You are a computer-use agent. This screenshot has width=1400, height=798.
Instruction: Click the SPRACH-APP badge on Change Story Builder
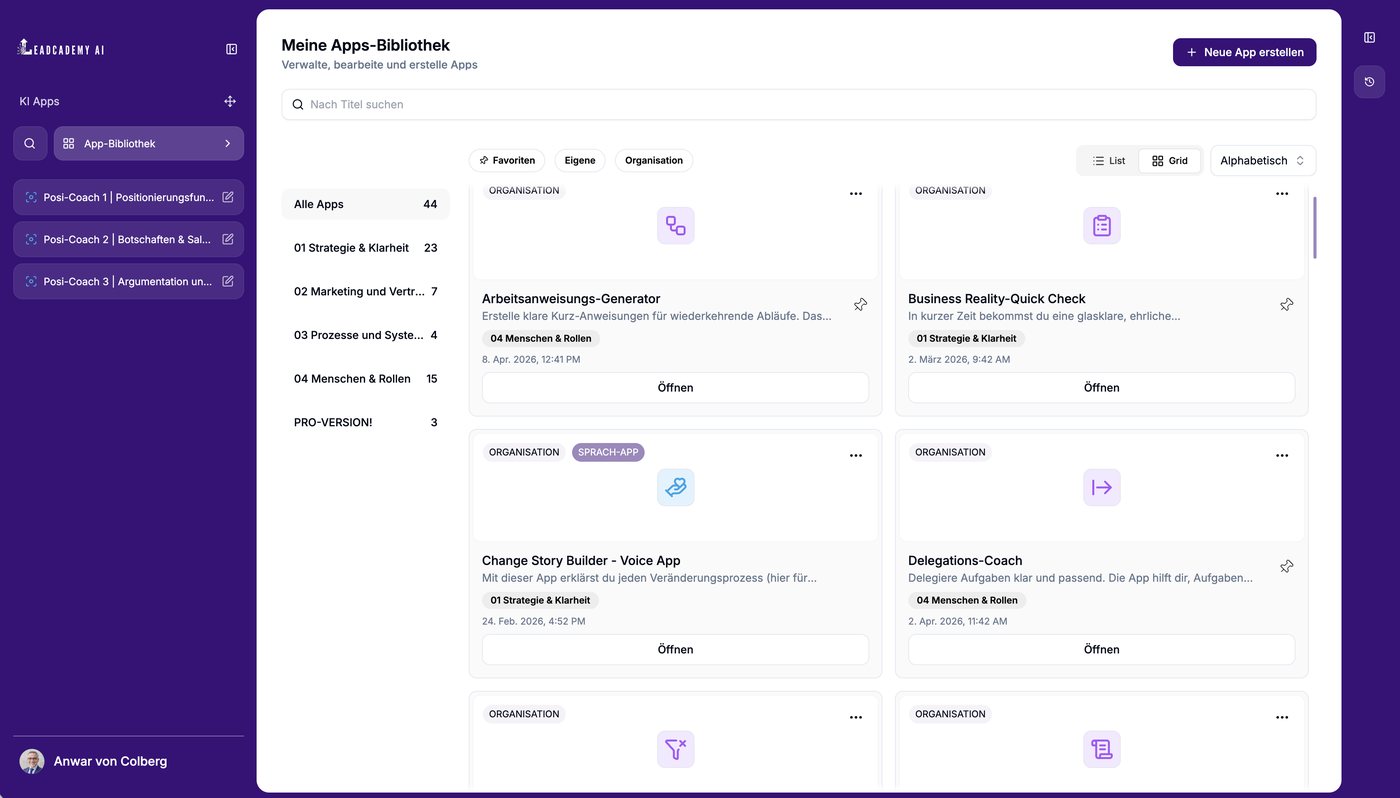pos(608,452)
